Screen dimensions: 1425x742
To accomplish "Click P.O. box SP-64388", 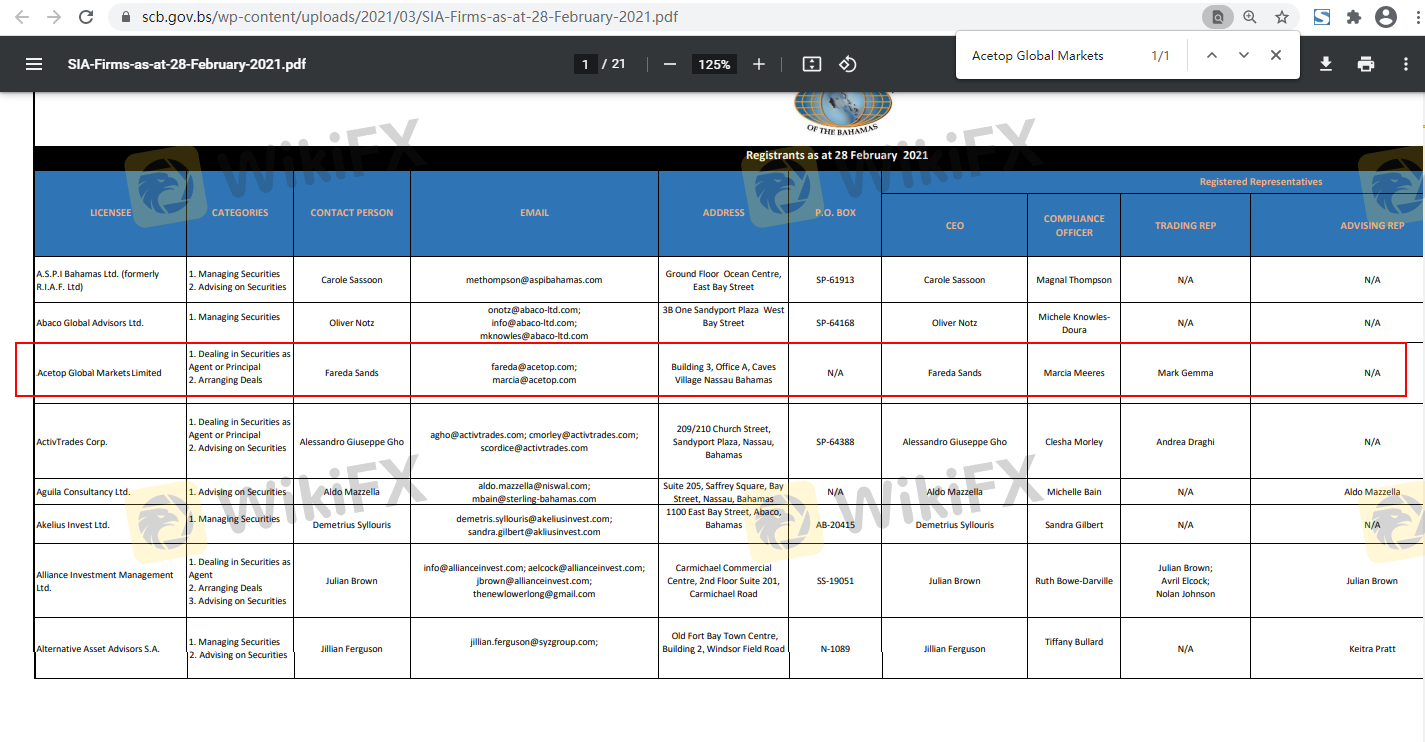I will [x=835, y=442].
